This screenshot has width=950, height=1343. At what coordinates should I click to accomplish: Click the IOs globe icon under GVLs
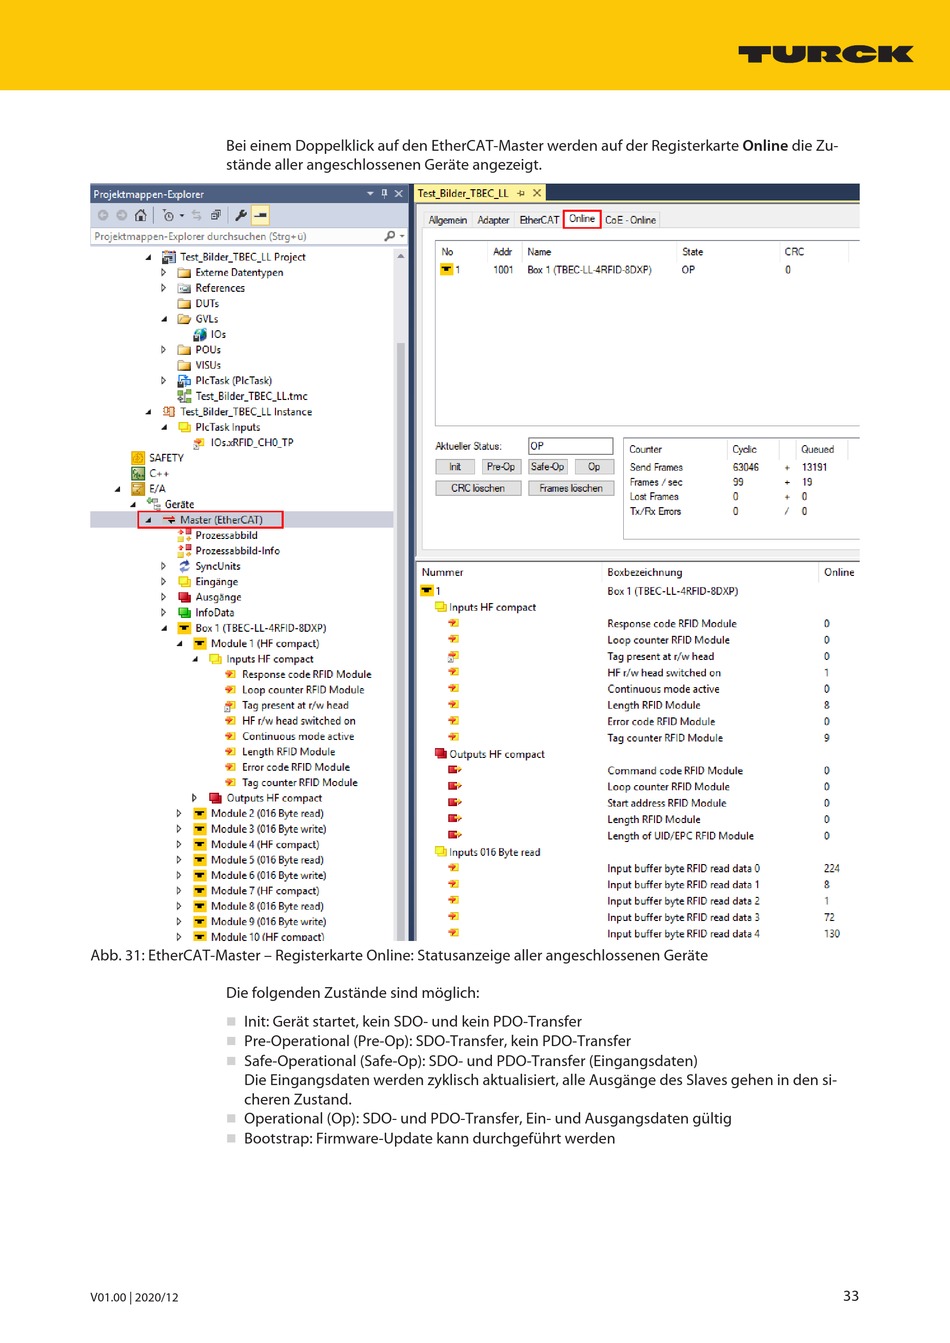click(200, 334)
